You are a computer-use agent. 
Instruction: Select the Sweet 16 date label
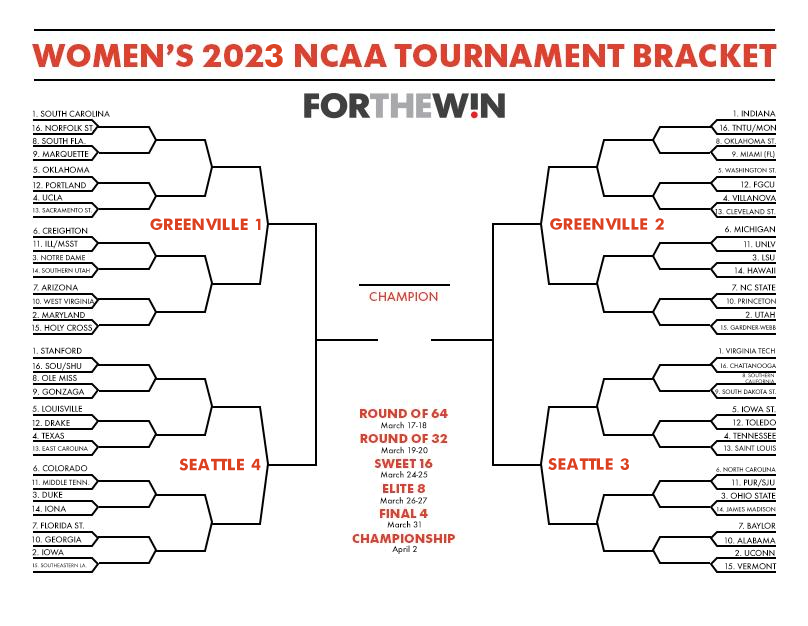404,475
